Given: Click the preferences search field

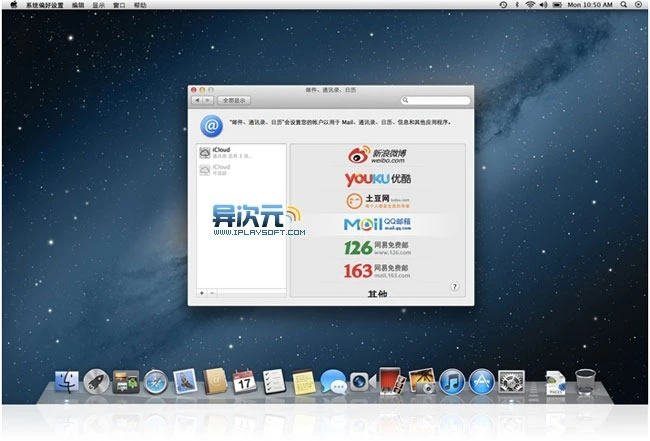Looking at the screenshot, I should (x=435, y=100).
